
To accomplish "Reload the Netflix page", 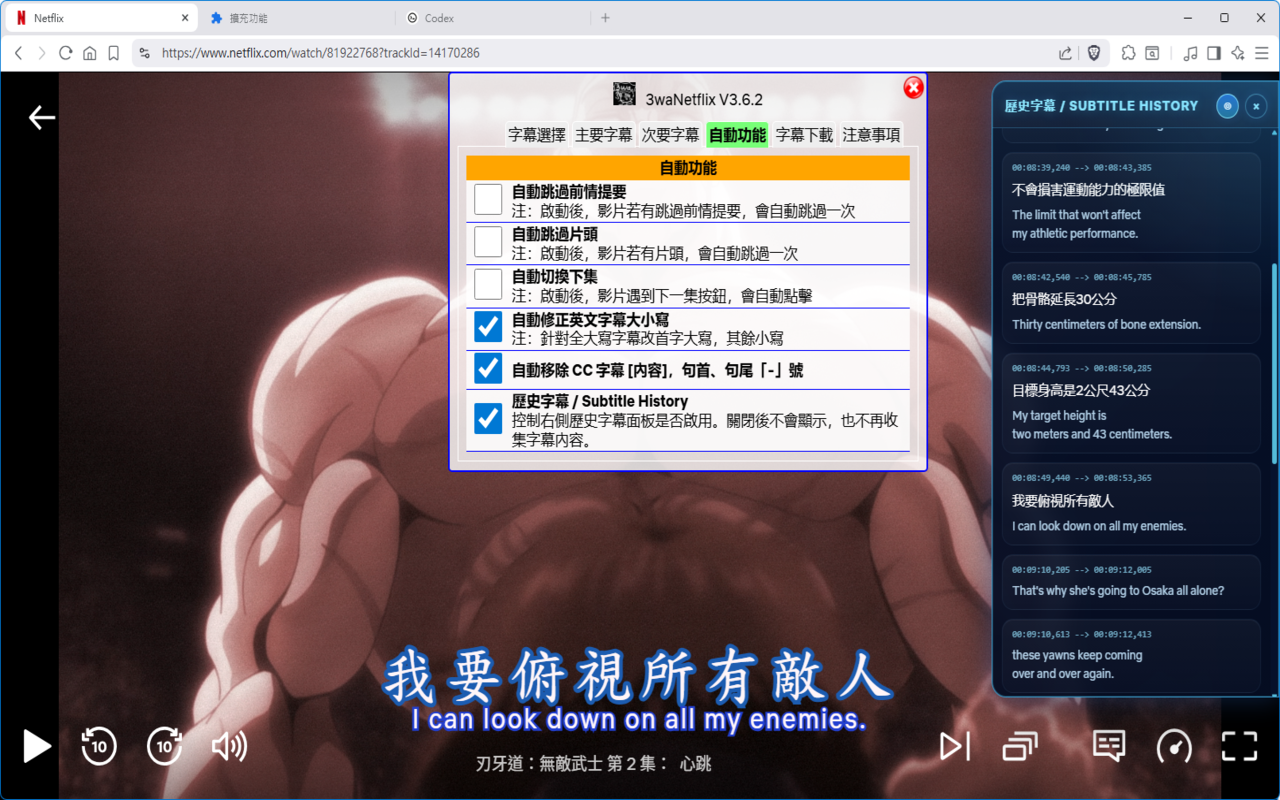I will coord(66,53).
